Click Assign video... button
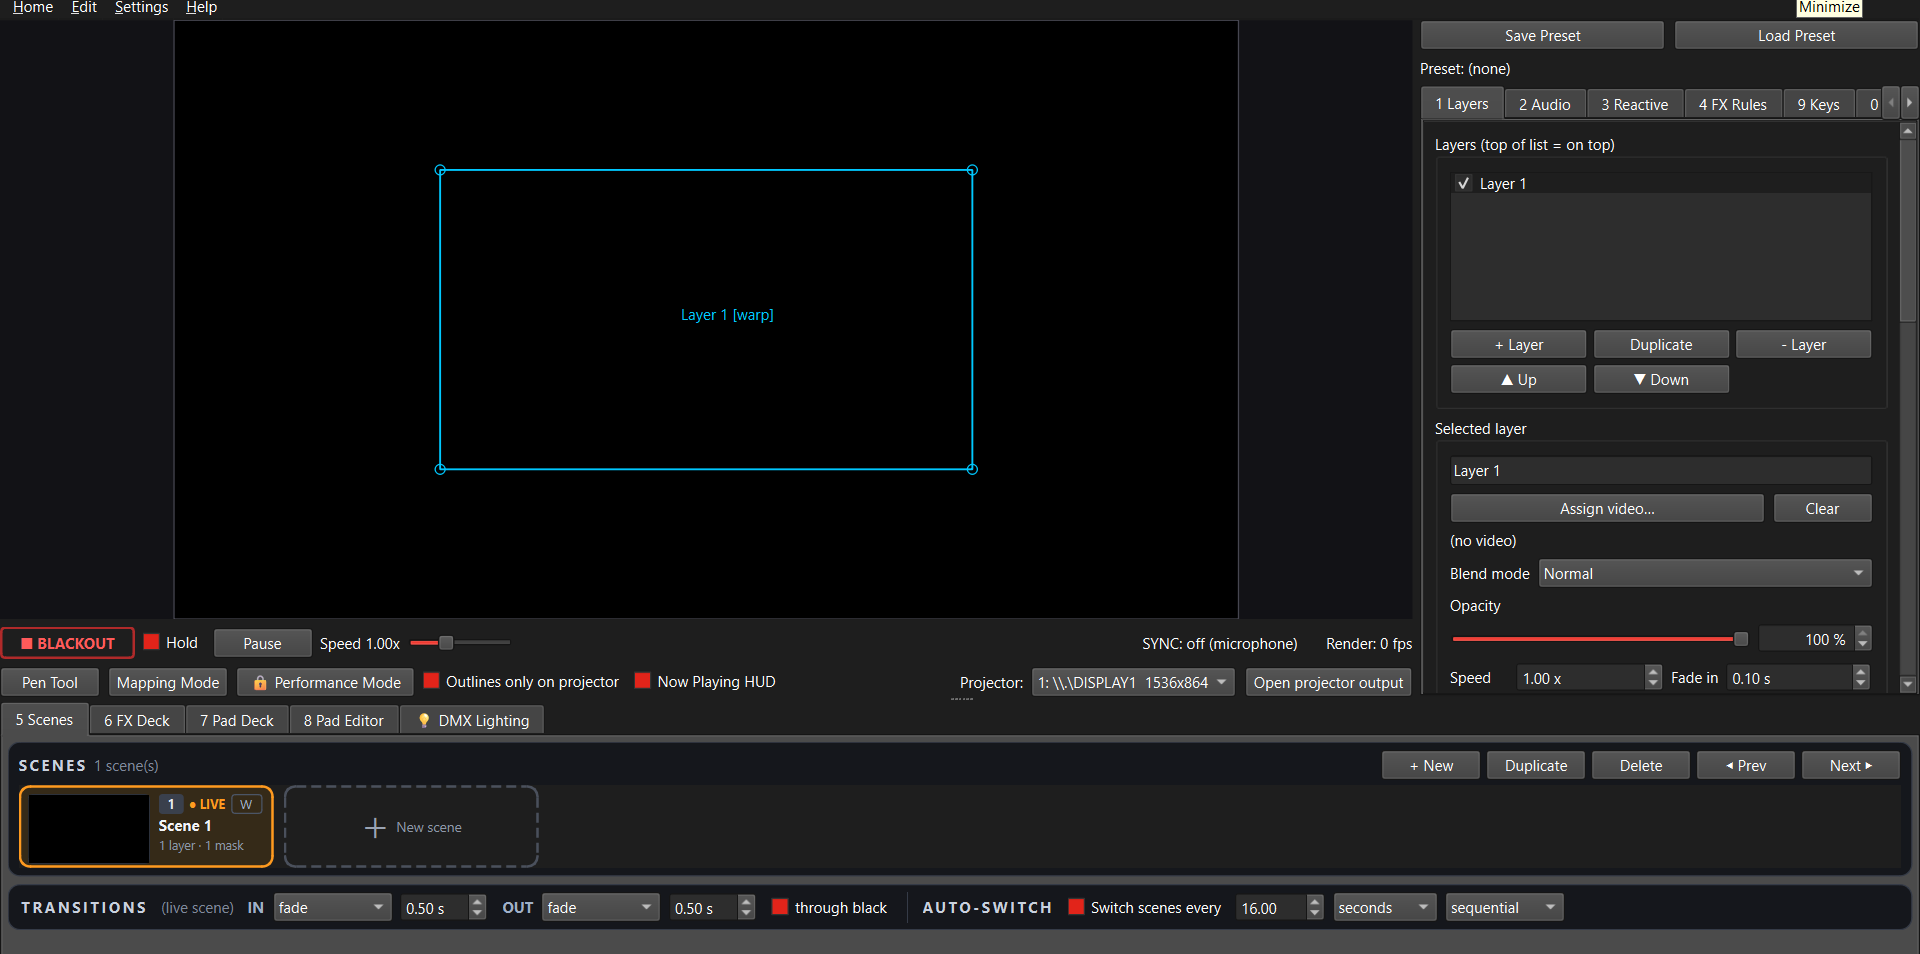 pos(1607,509)
